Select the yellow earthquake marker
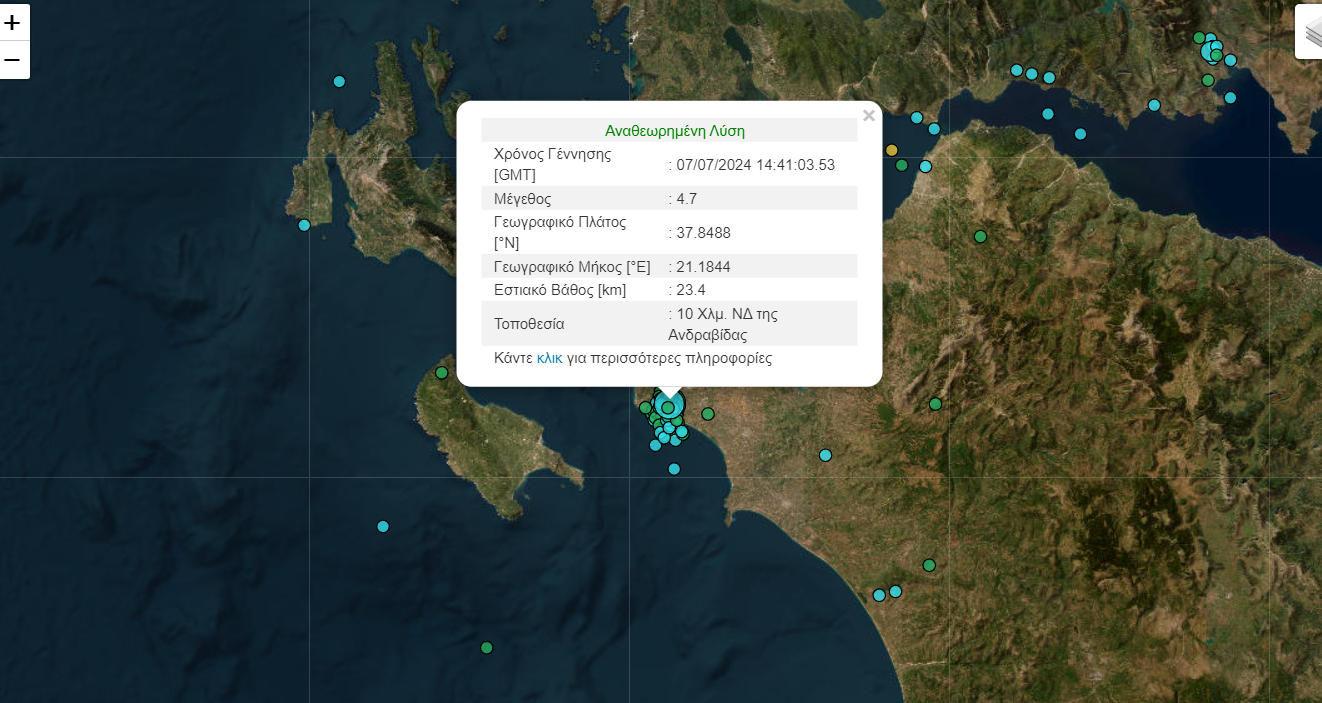Viewport: 1322px width, 703px height. point(892,150)
